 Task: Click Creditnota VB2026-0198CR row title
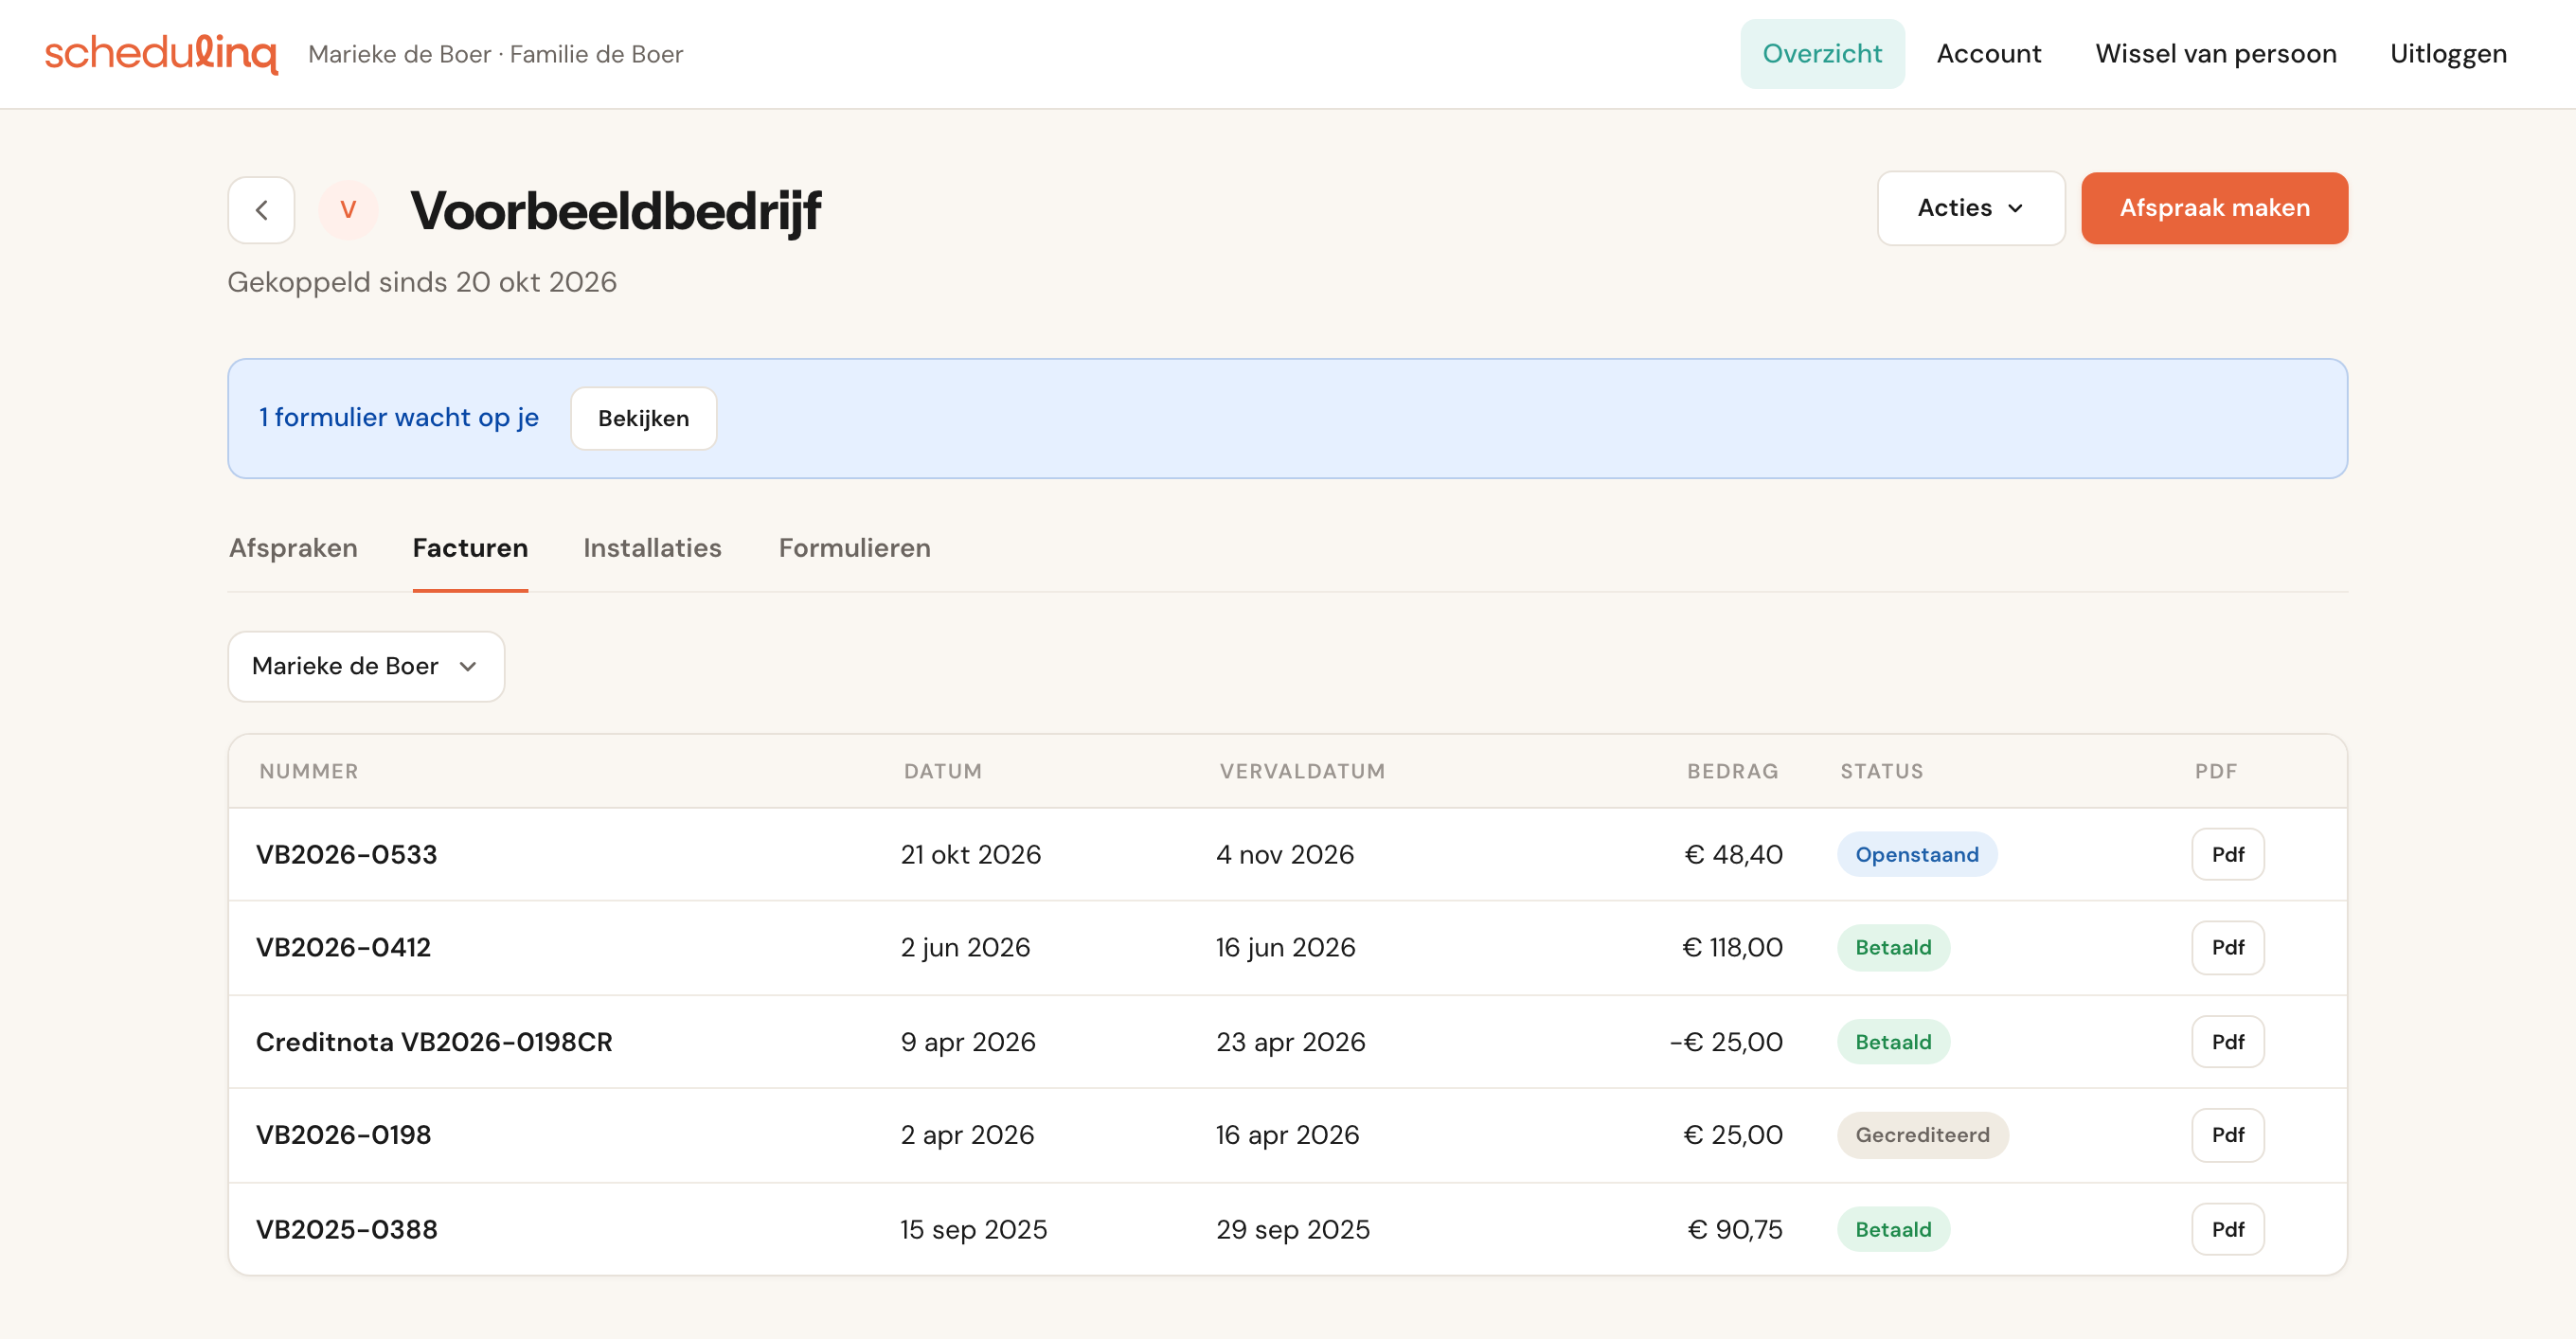[434, 1042]
